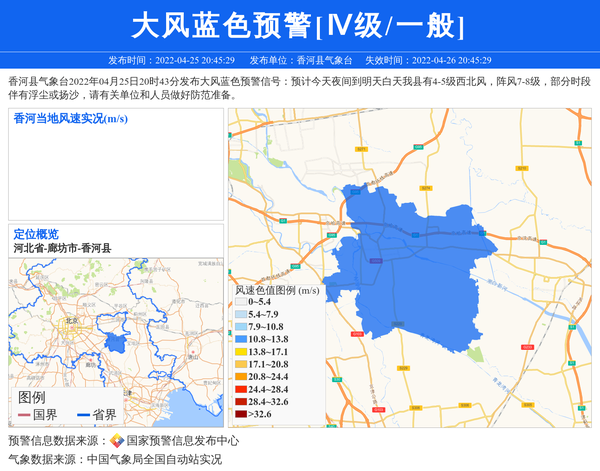The image size is (600, 471).
Task: Click the title 大风蓝色预警[IV级/一般]
Action: click(x=298, y=26)
